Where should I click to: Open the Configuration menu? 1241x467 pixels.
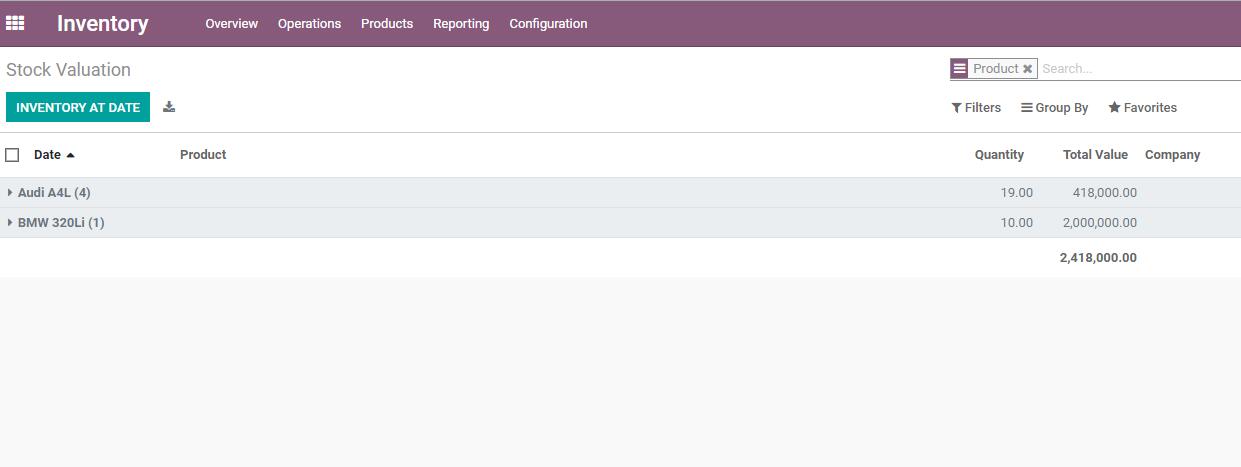point(548,24)
